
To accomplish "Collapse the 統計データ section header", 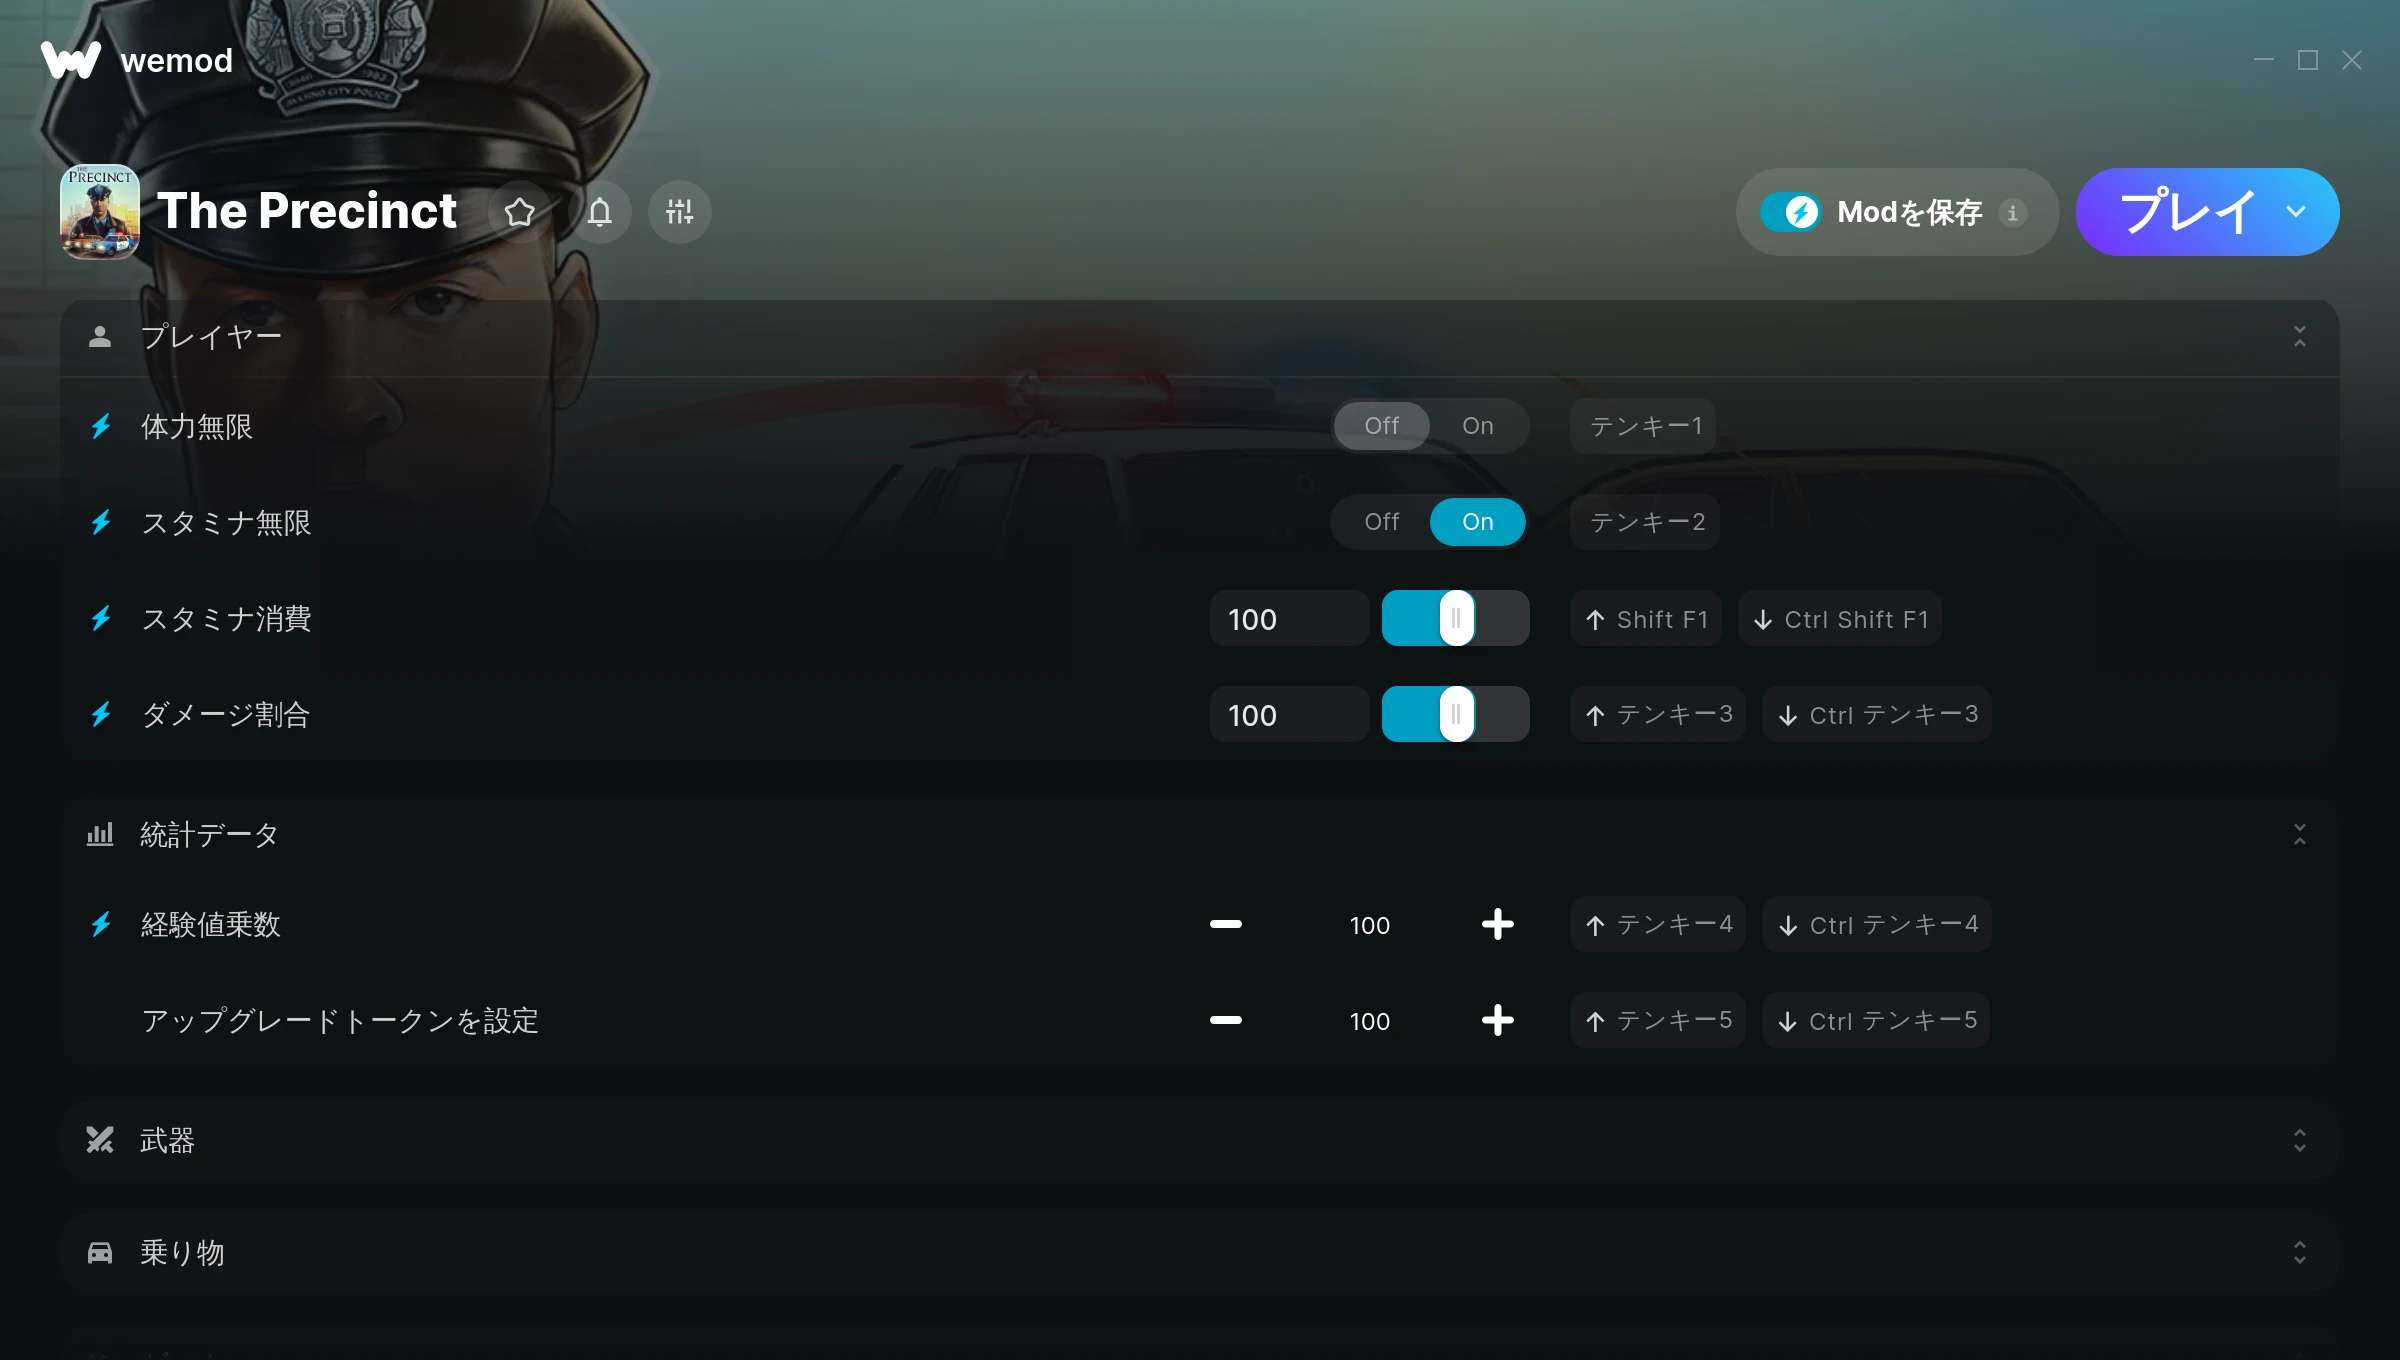I will (x=2299, y=835).
